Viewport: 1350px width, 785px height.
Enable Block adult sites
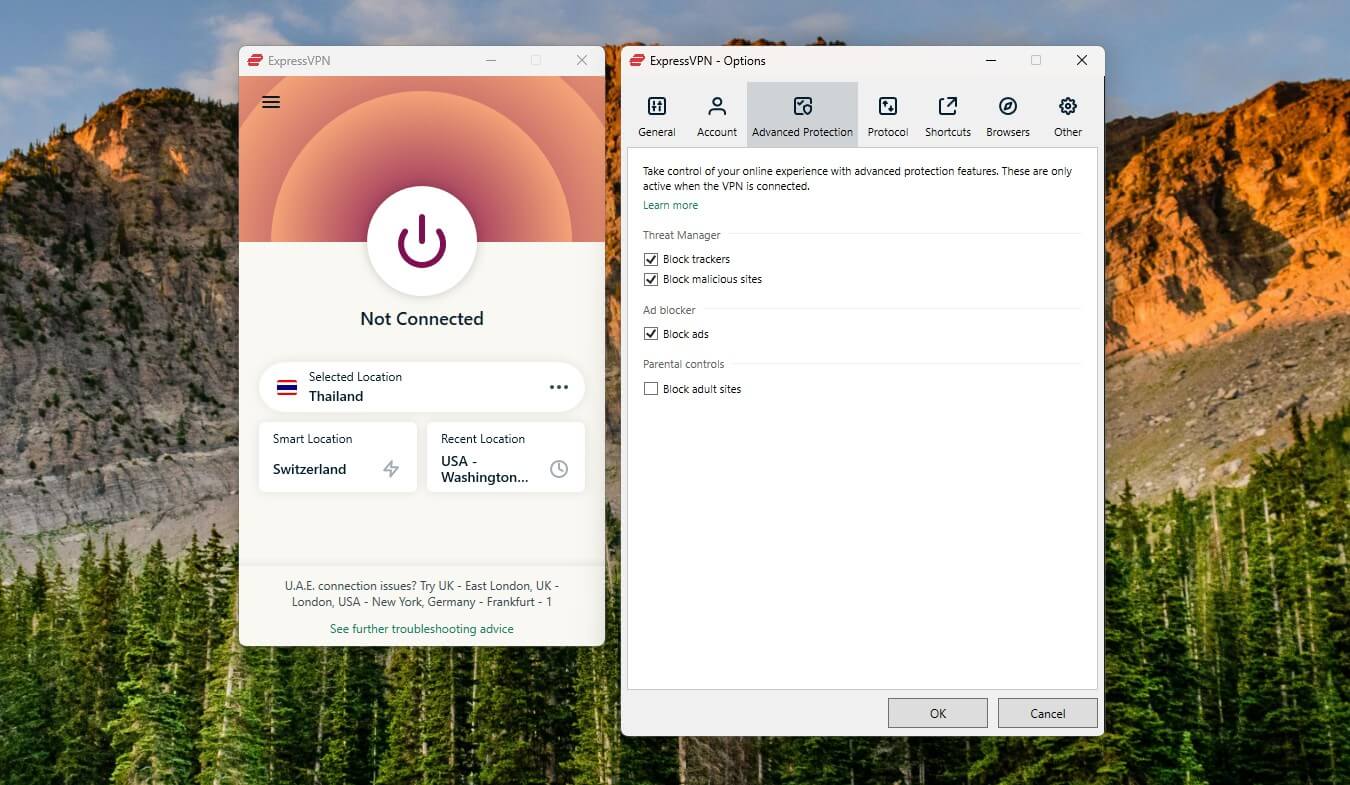pyautogui.click(x=651, y=389)
